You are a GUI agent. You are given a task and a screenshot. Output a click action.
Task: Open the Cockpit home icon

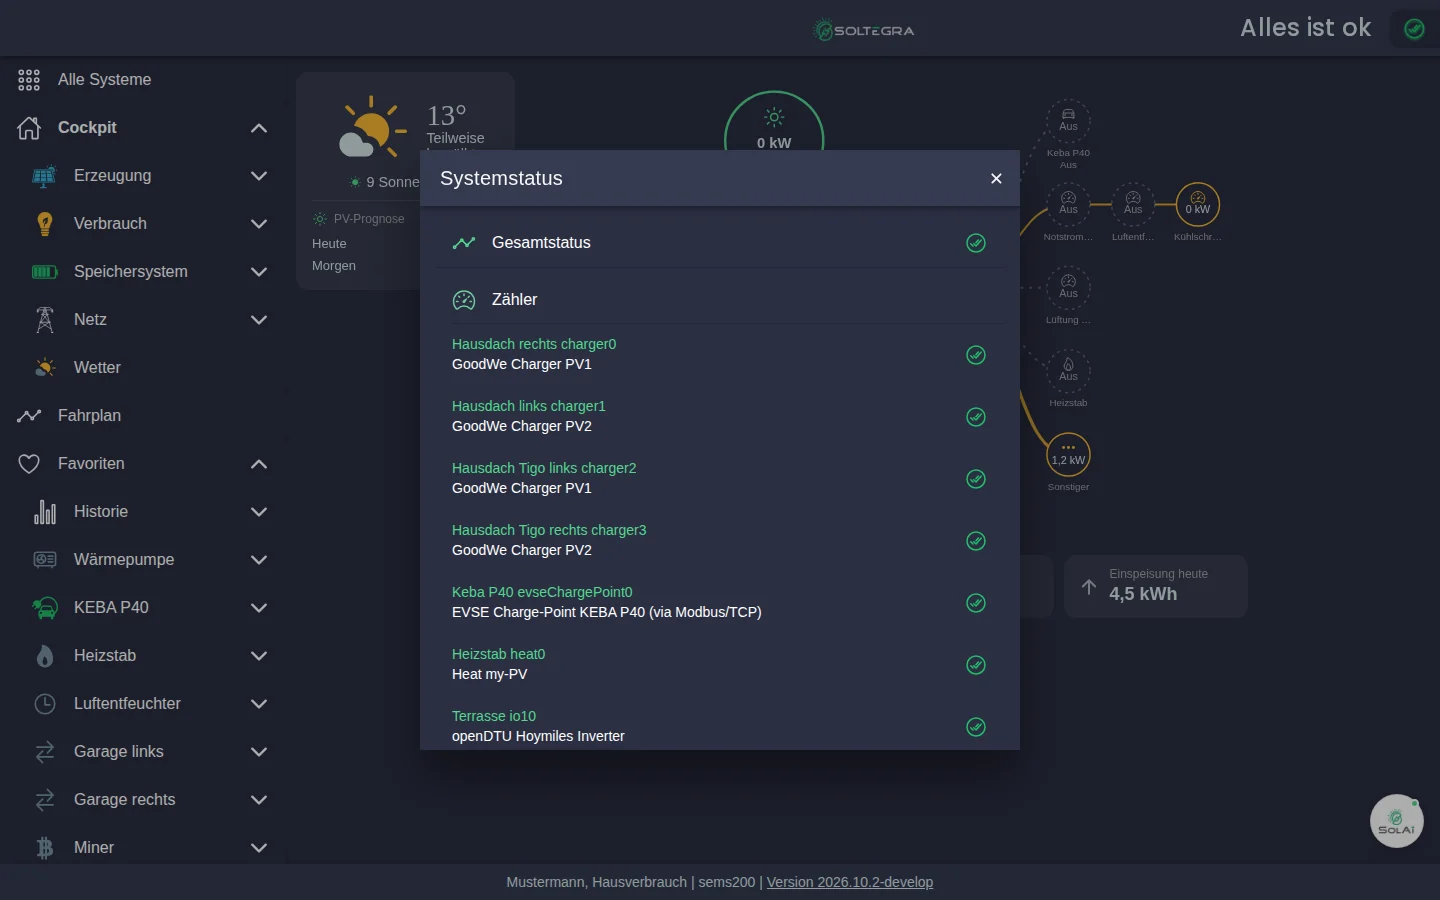point(29,128)
